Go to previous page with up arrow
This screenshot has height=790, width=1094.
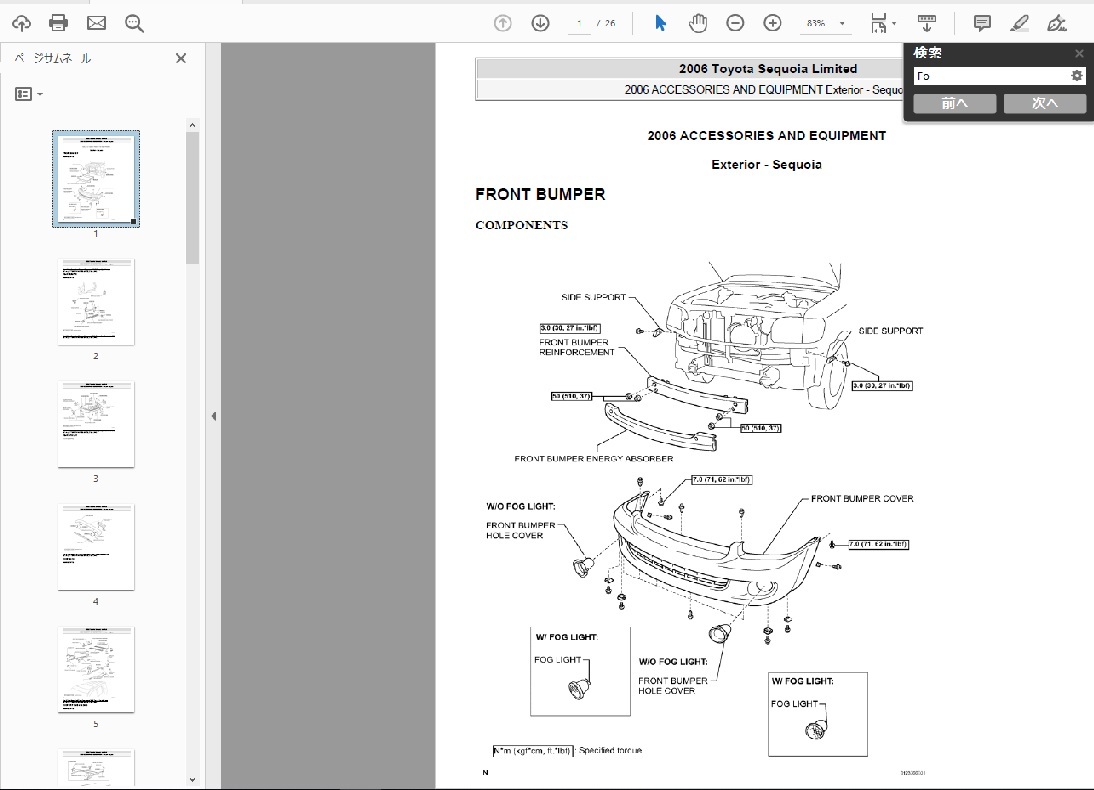502,23
